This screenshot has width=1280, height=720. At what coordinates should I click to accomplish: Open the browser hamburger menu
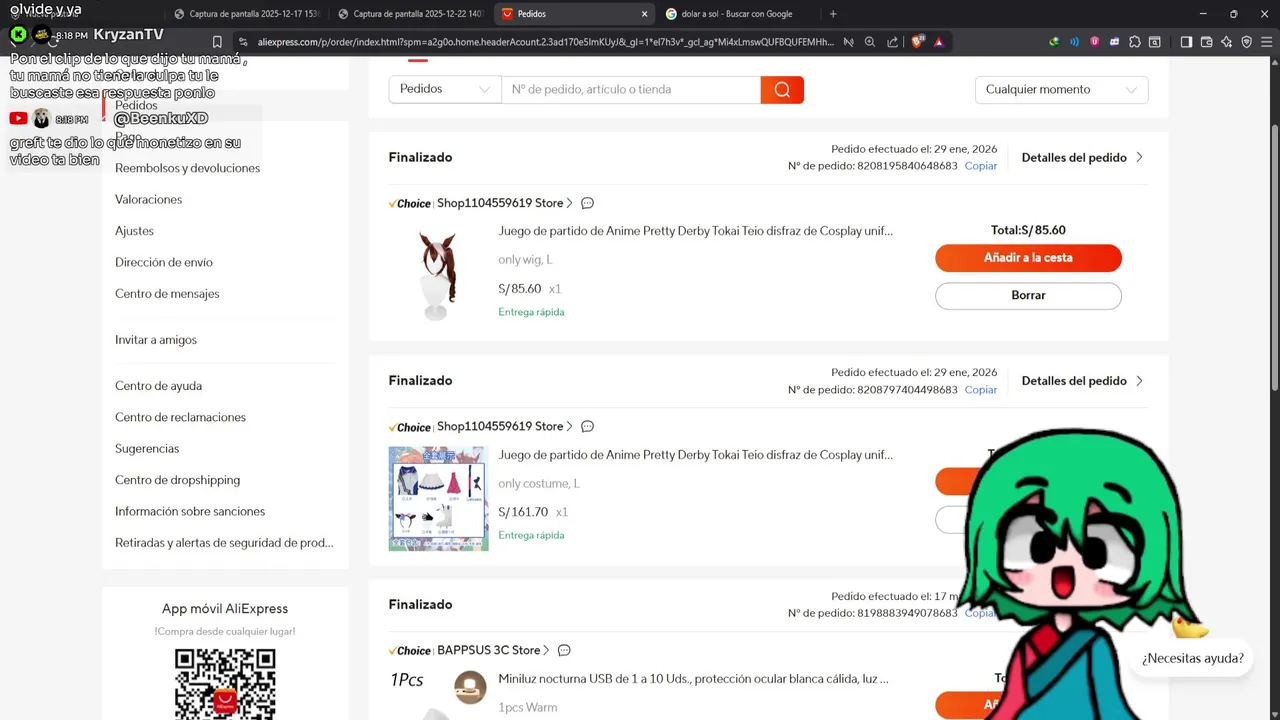1265,42
